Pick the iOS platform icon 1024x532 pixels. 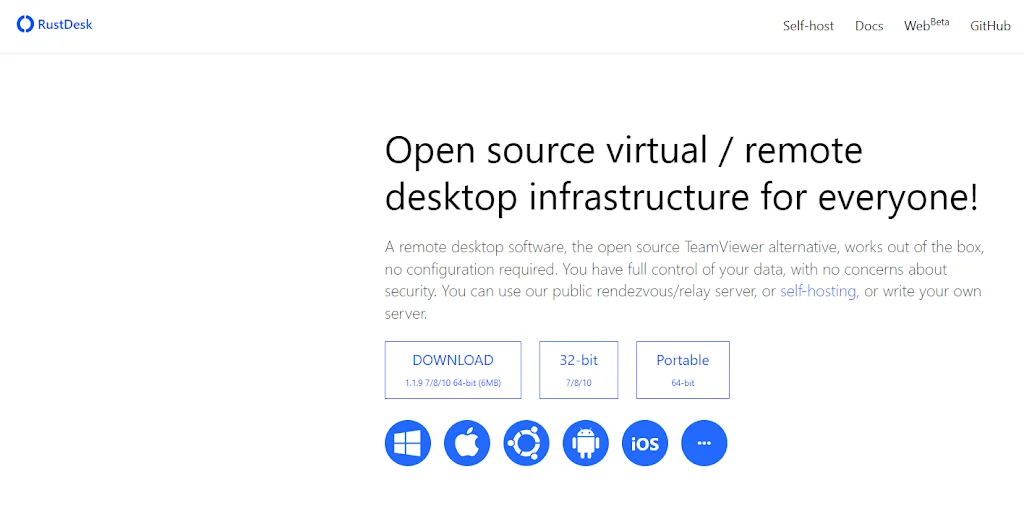pyautogui.click(x=645, y=443)
